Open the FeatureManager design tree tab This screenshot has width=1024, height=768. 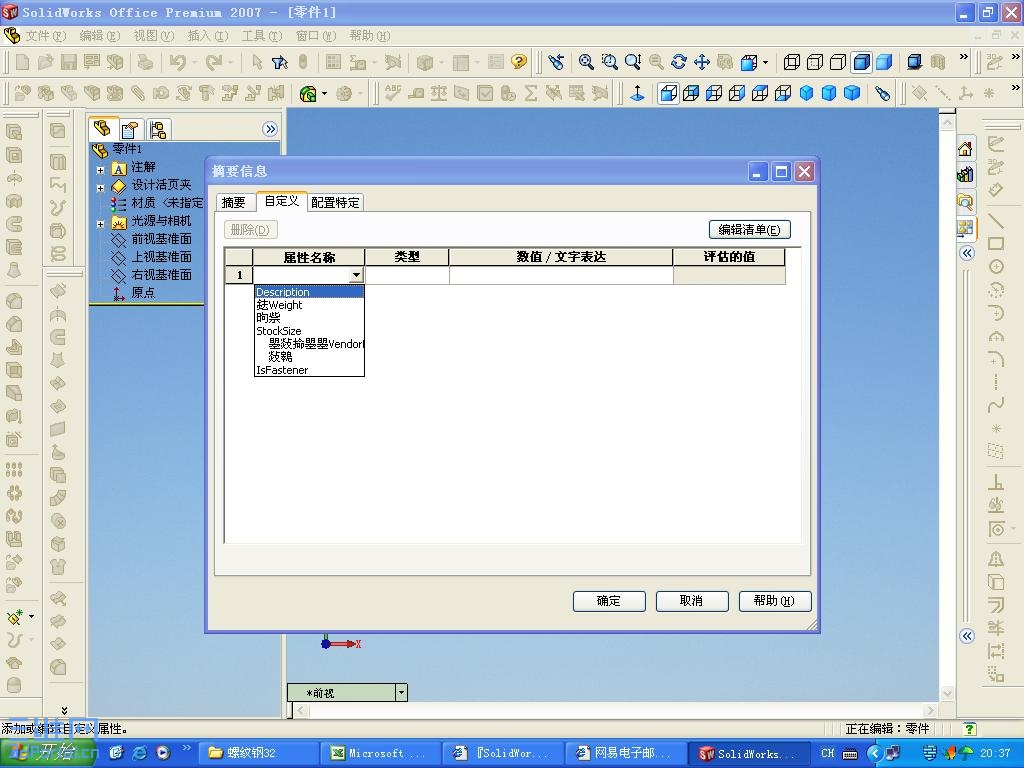tap(103, 129)
